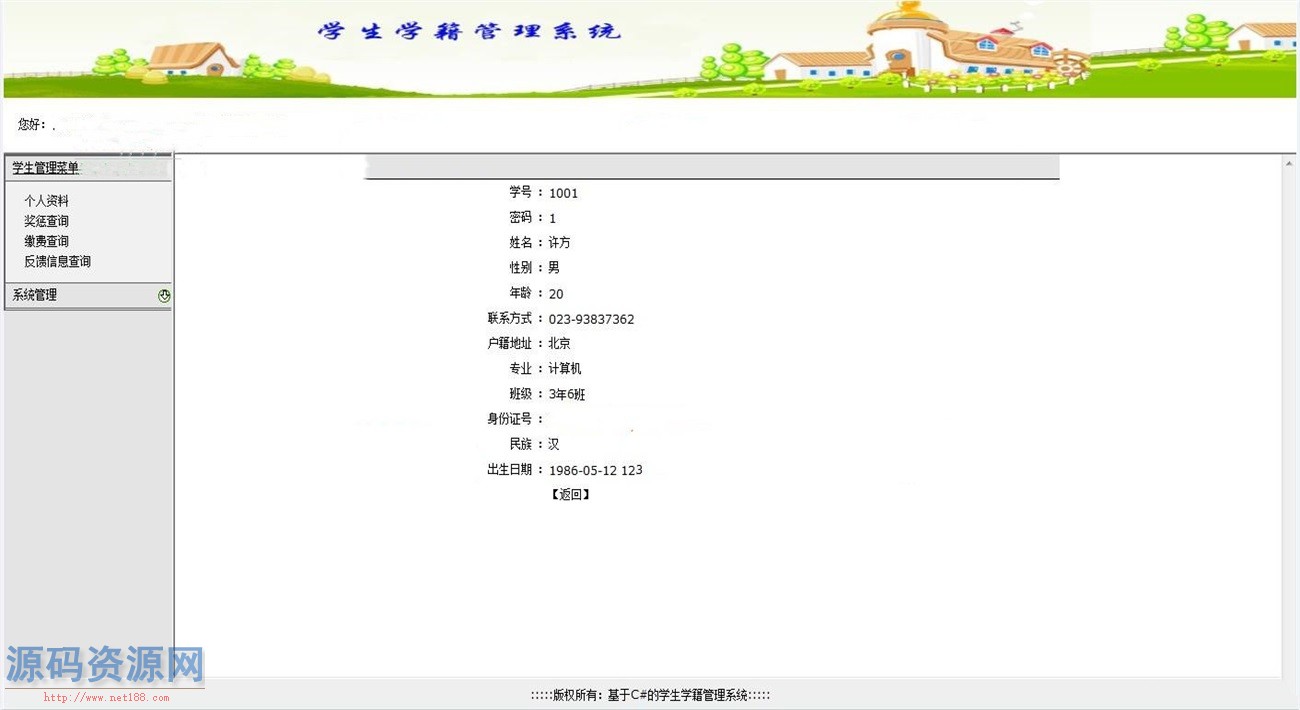Open the 个人资料 menu item

(47, 201)
